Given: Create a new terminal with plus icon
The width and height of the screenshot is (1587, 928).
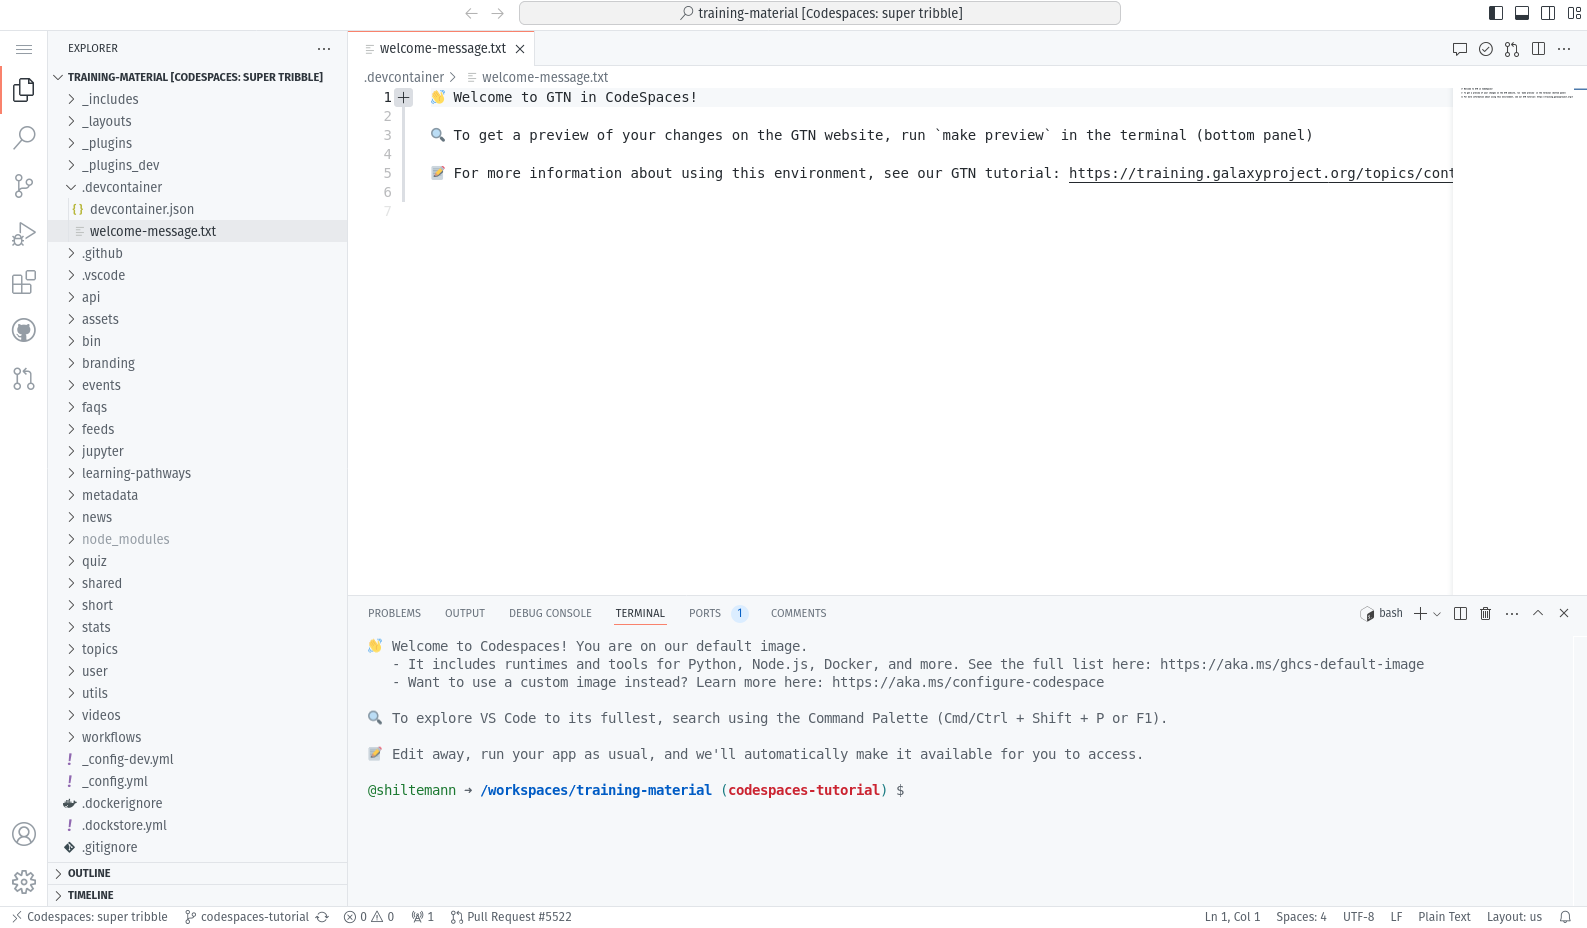Looking at the screenshot, I should pyautogui.click(x=1420, y=613).
